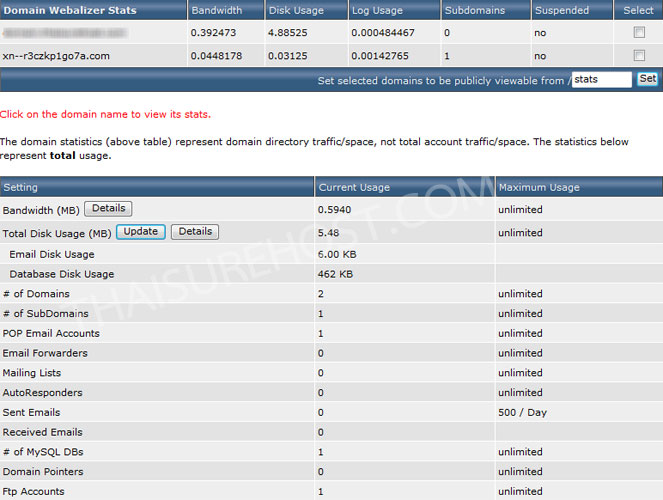Open stats for xn--r3czkp1go7a.com domain
Screen dimensions: 663x500
click(x=56, y=56)
